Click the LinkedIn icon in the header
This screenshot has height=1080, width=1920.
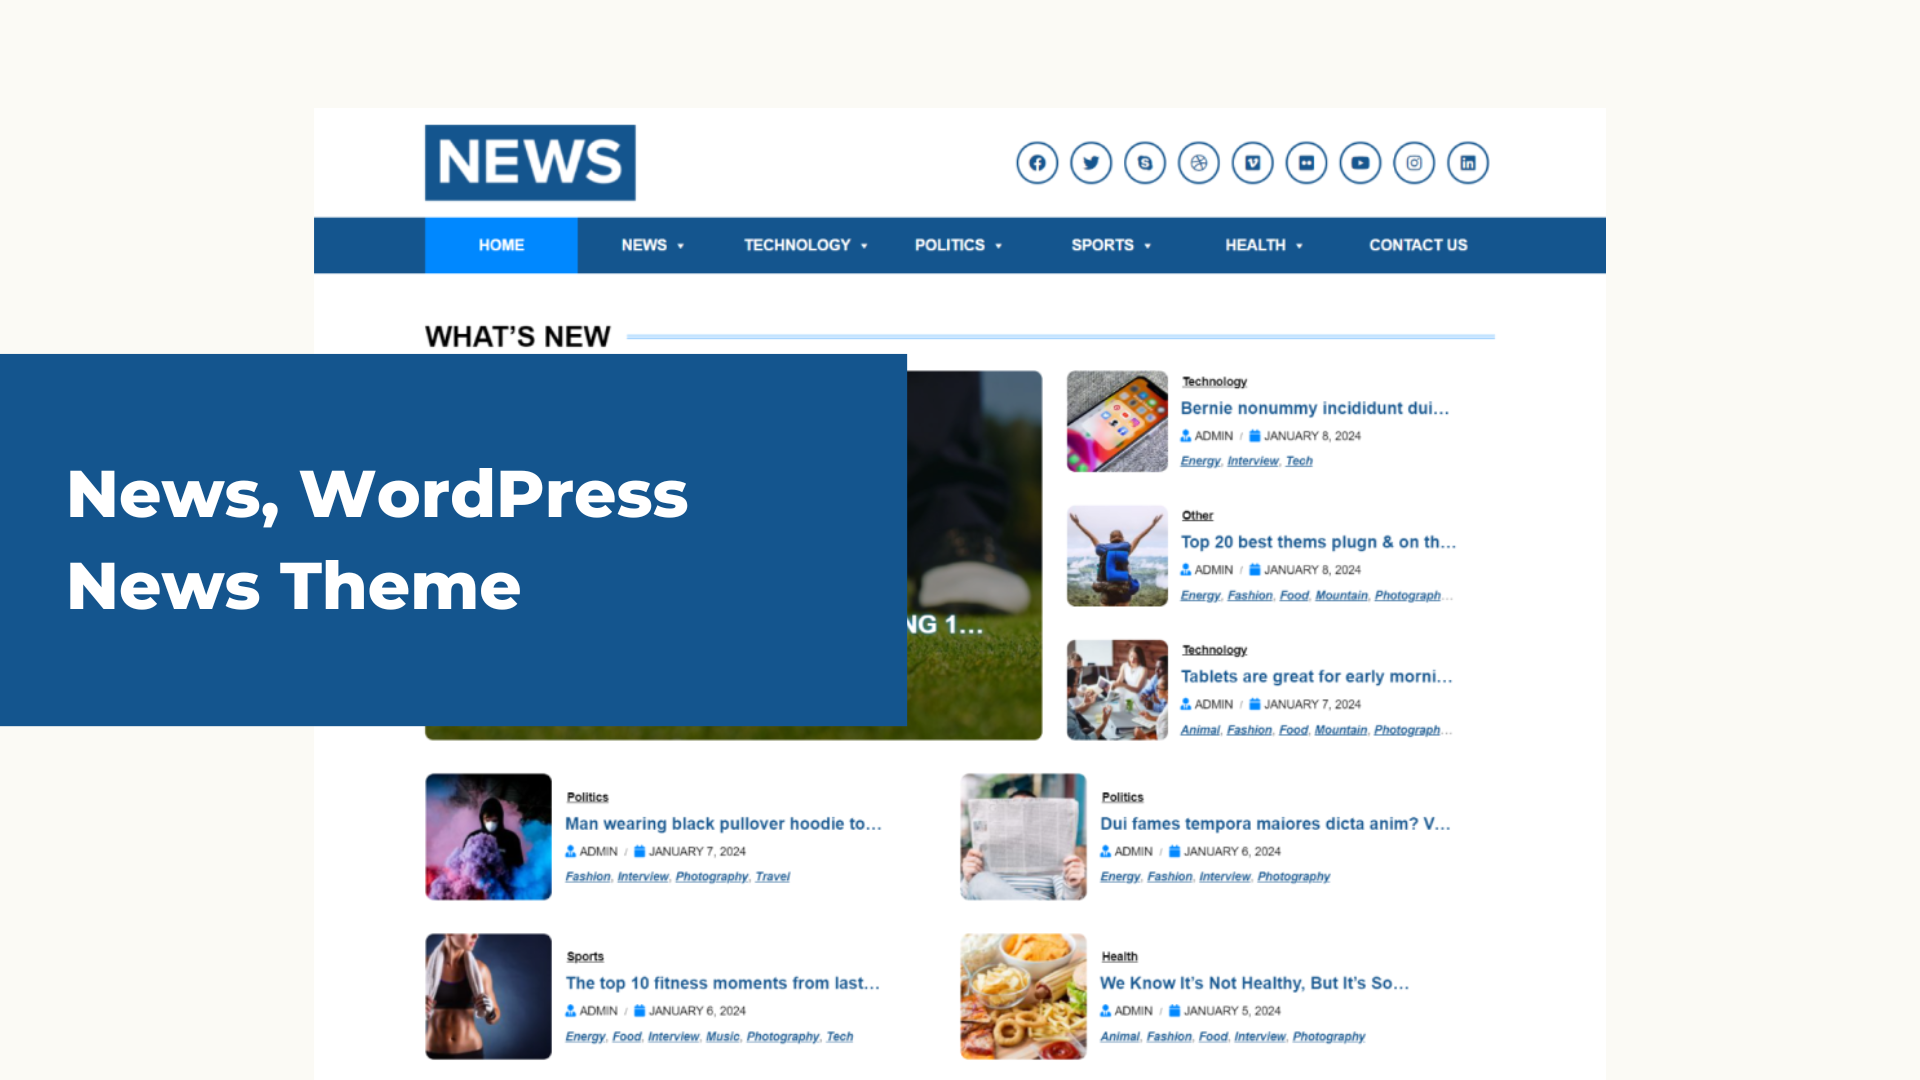click(1468, 163)
